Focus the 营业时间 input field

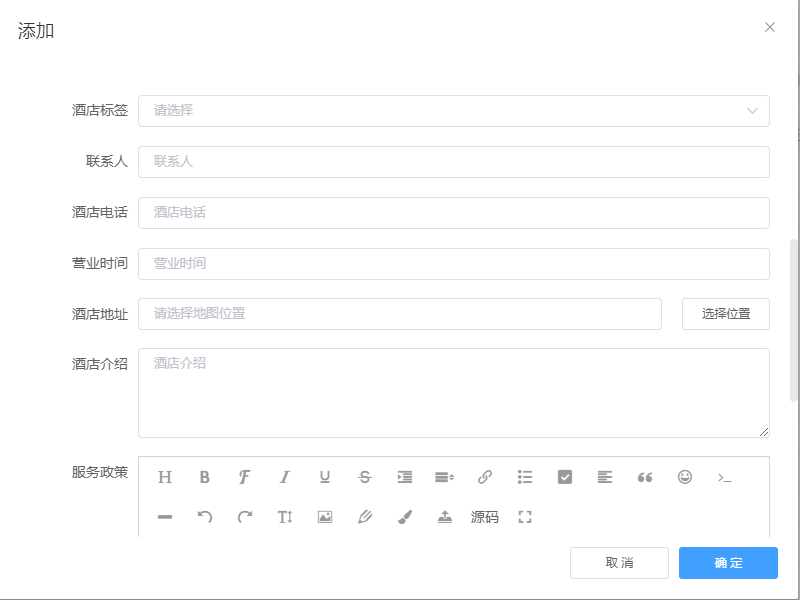[454, 264]
